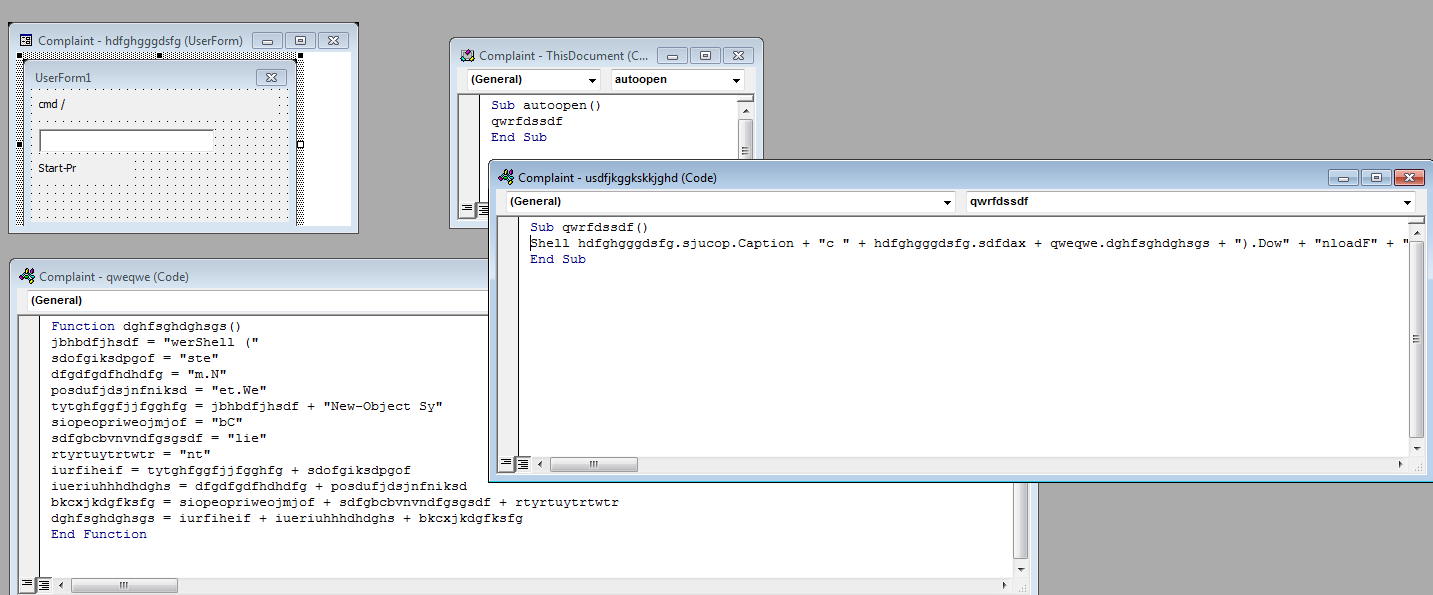This screenshot has height=595, width=1433.
Task: Click 'End Sub' line in usdfjkggkskkjghd window
Action: tap(558, 259)
